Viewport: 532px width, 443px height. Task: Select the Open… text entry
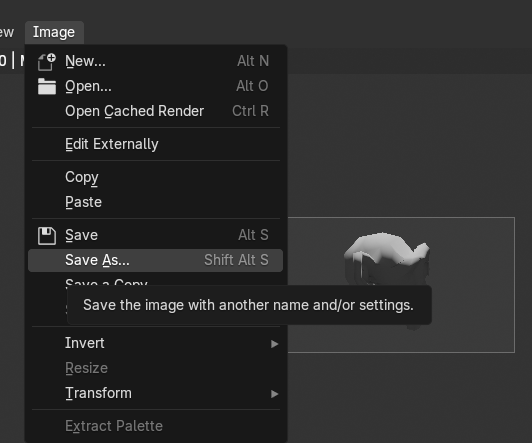[88, 86]
